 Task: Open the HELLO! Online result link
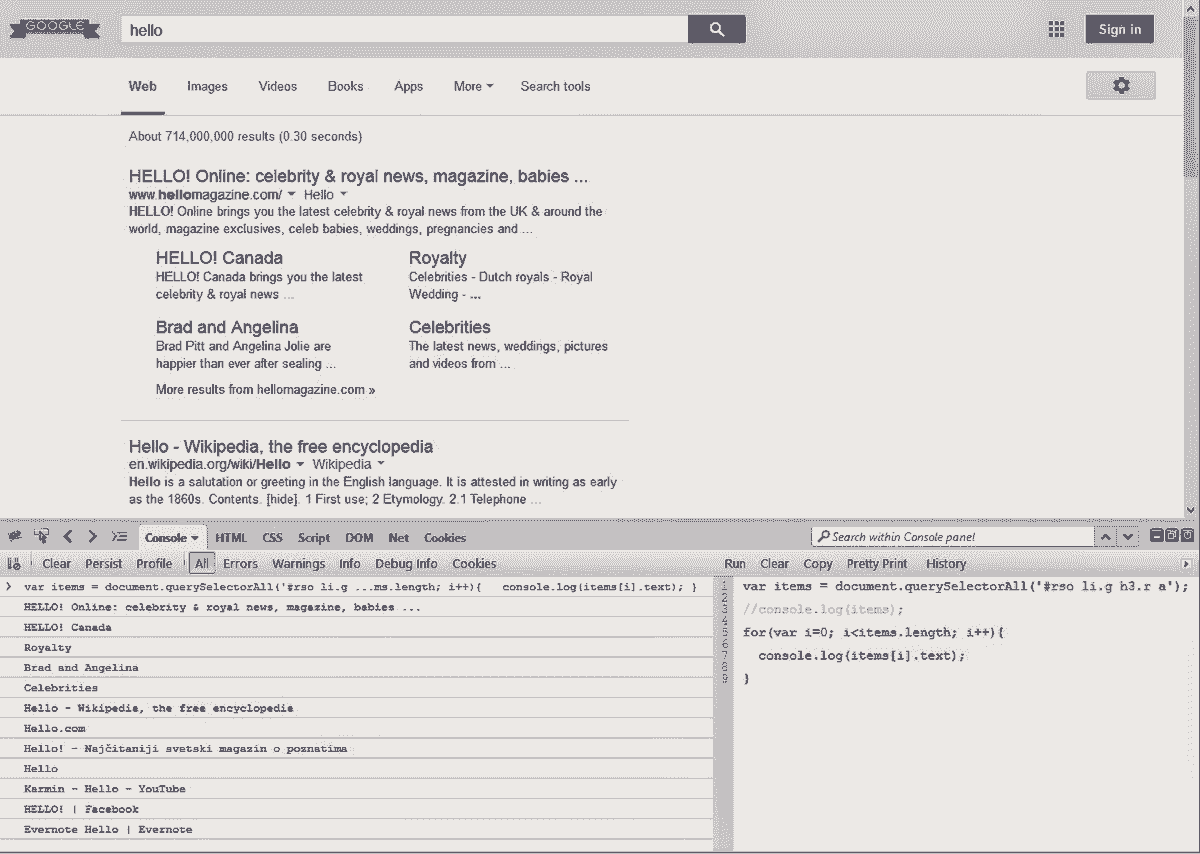pyautogui.click(x=358, y=176)
